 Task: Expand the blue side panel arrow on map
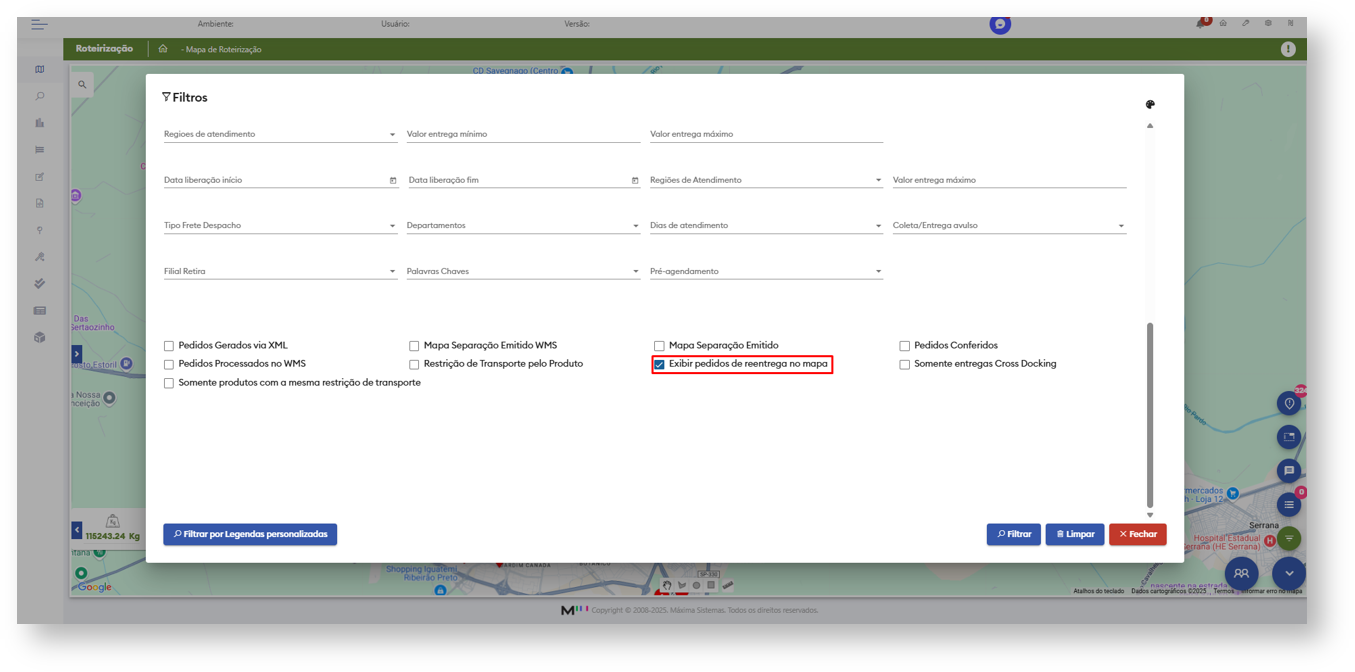pyautogui.click(x=77, y=354)
